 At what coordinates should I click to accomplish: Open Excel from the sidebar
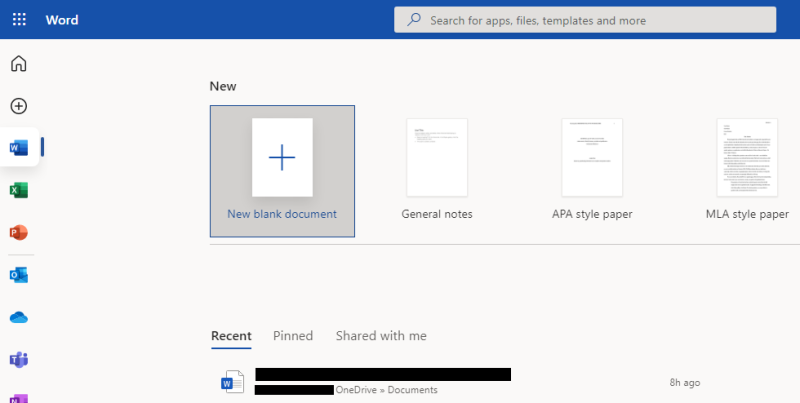click(x=19, y=190)
